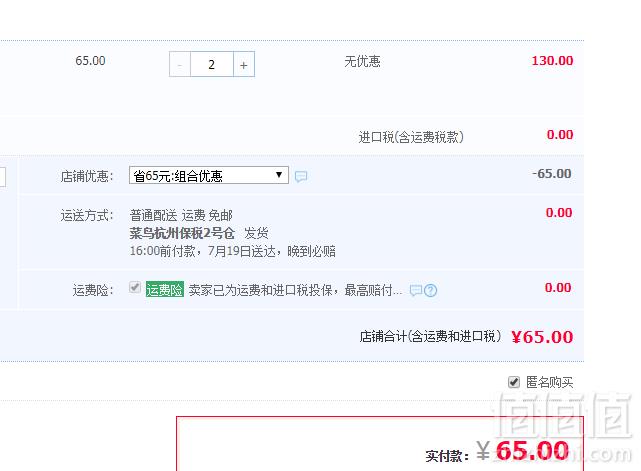This screenshot has height=471, width=641.
Task: Click the 进口税(含运费税款) label
Action: (x=411, y=137)
